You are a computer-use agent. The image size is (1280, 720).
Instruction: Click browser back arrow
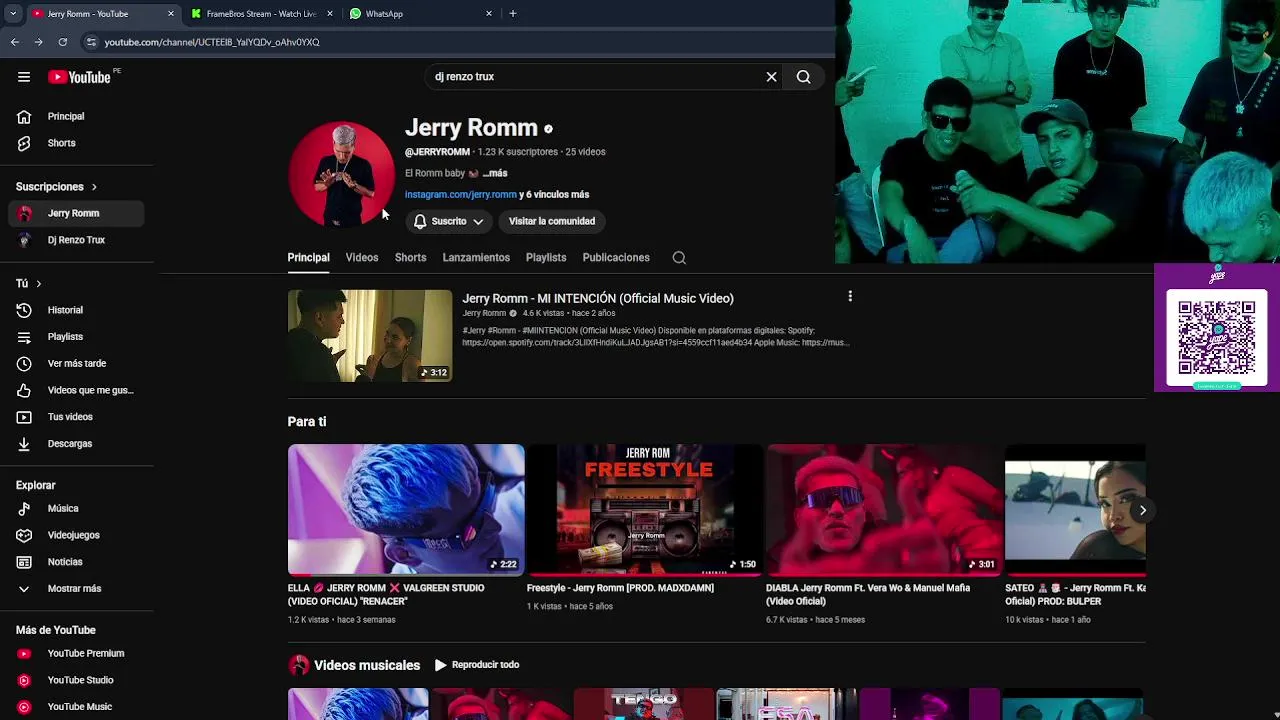coord(15,42)
